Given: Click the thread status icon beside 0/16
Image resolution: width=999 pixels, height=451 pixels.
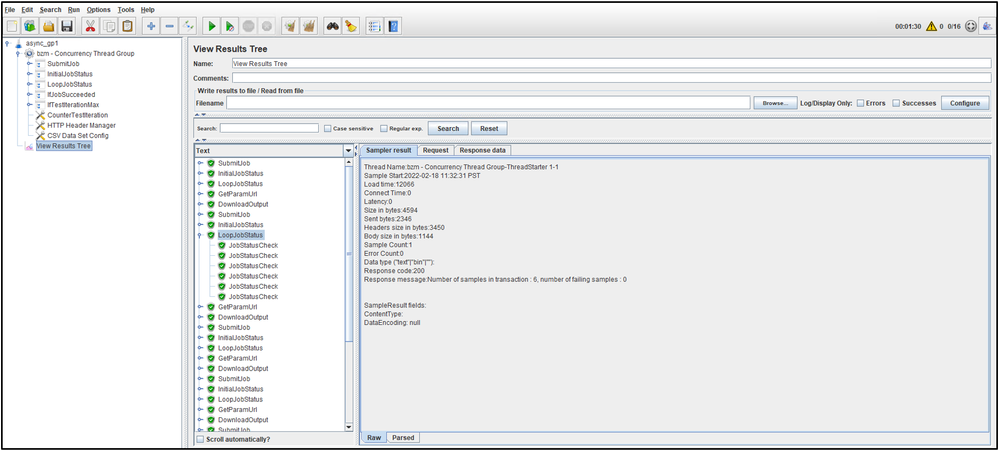Looking at the screenshot, I should (971, 27).
